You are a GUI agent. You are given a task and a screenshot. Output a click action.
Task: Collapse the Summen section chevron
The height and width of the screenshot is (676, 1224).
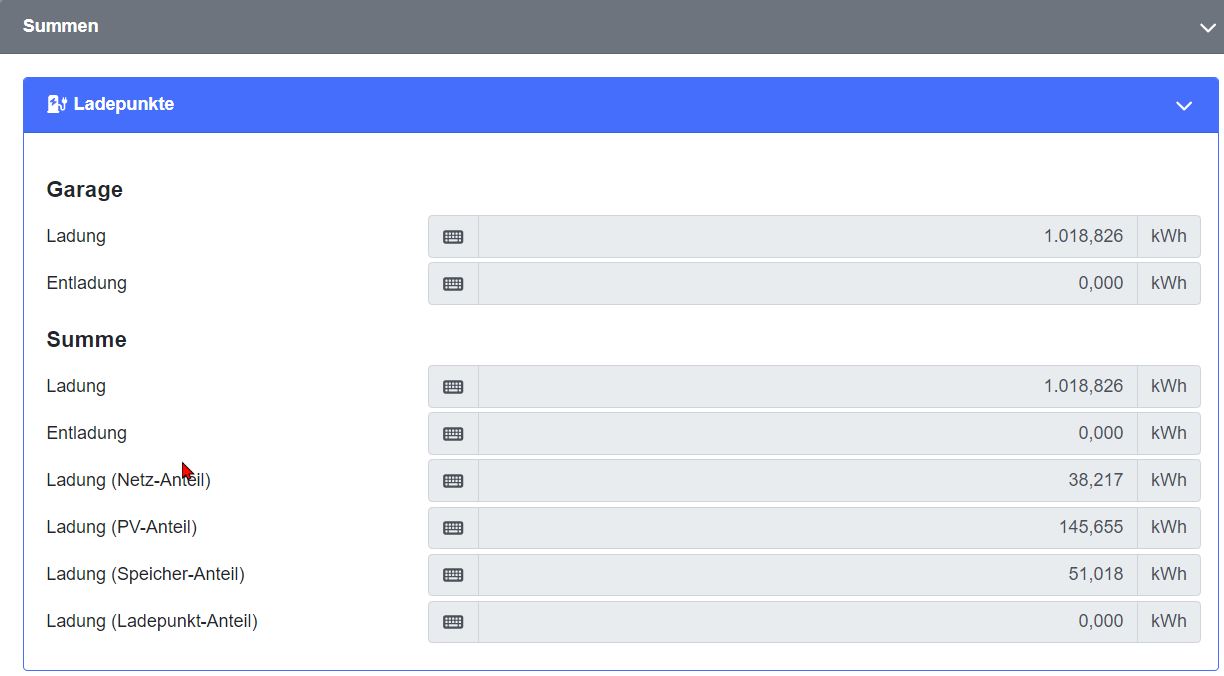point(1208,28)
